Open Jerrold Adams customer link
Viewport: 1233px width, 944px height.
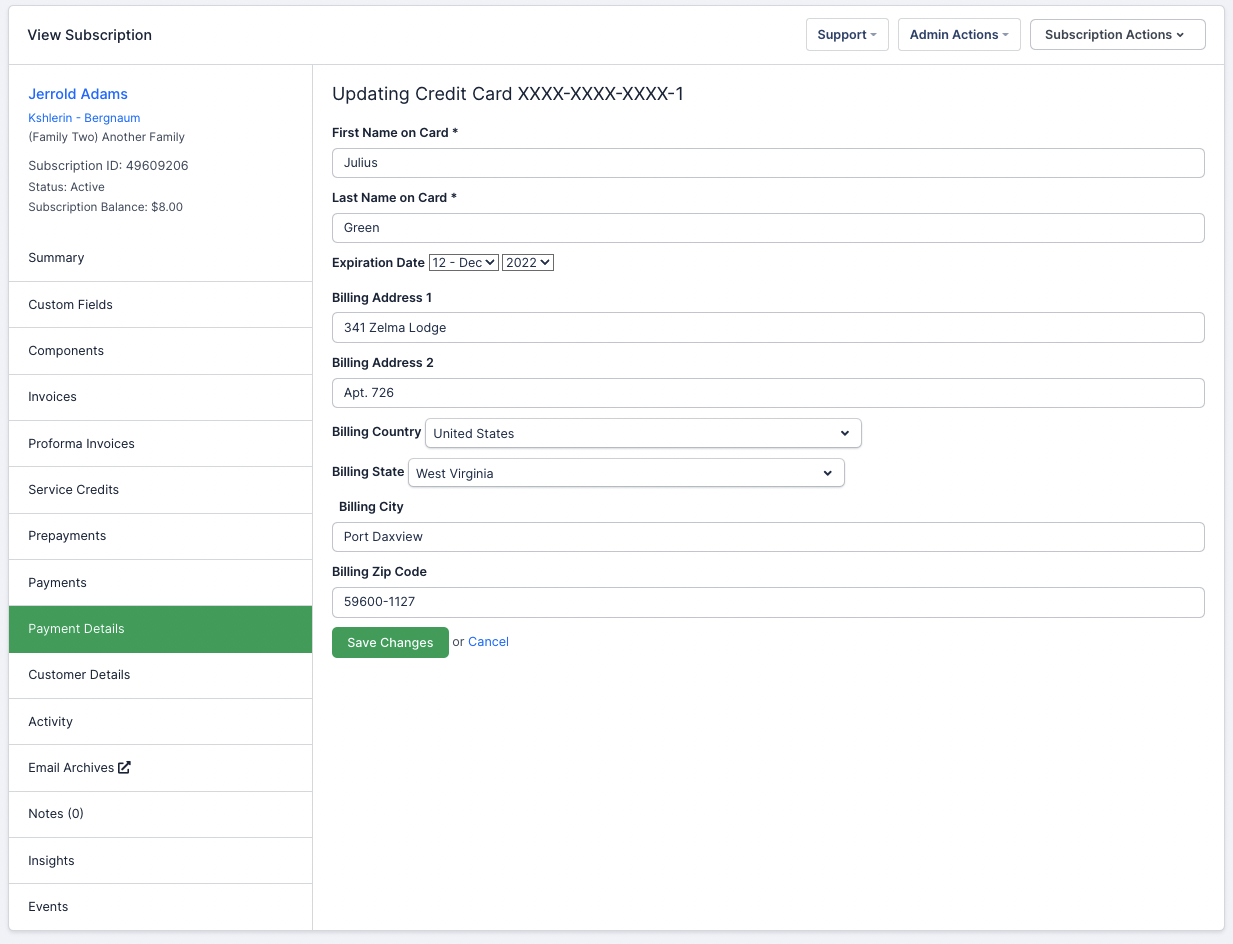(78, 94)
